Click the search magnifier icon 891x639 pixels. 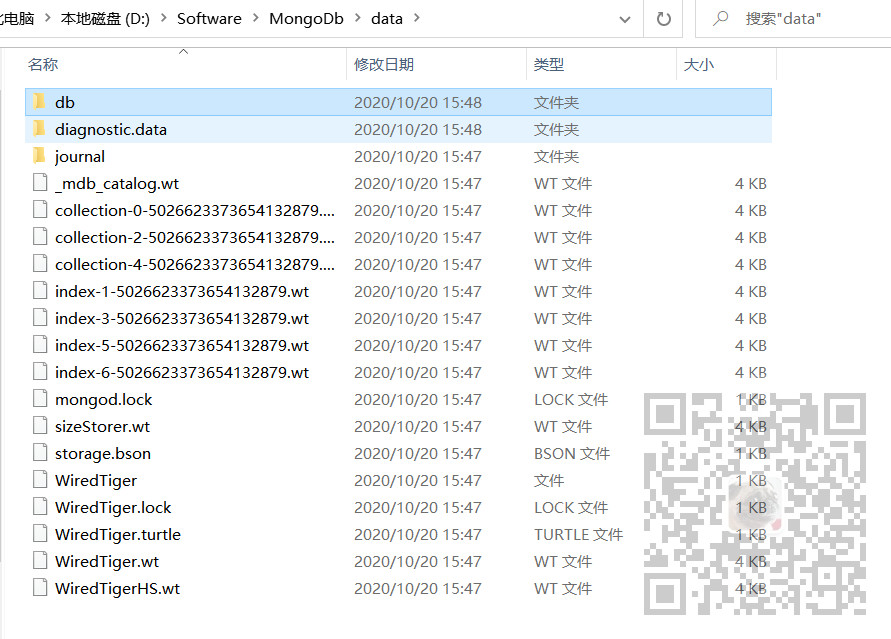point(721,18)
